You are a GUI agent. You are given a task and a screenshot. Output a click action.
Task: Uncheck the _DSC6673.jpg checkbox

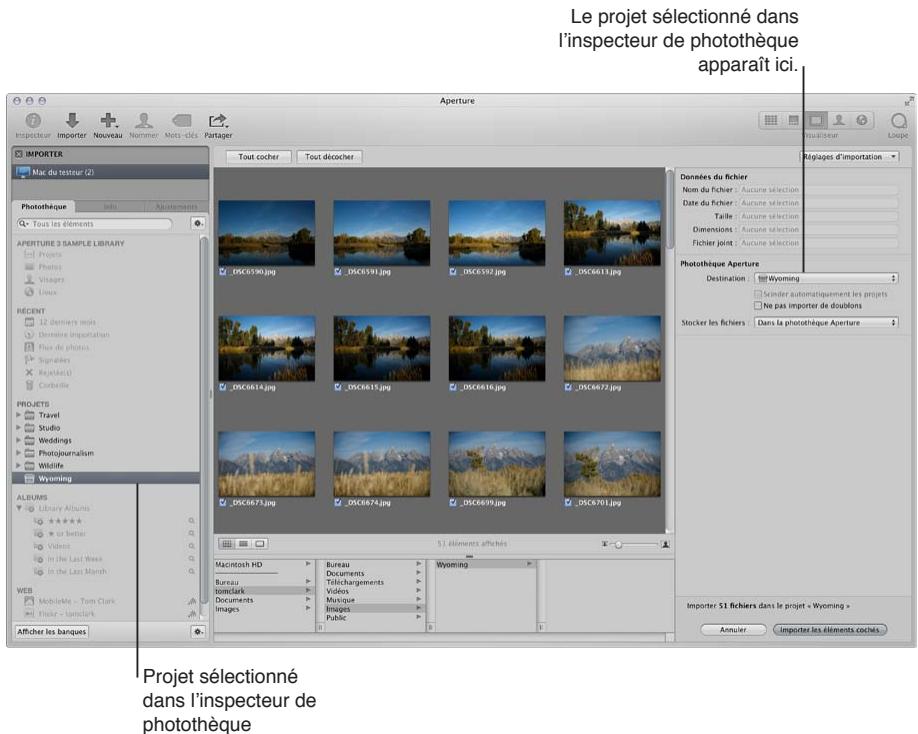tap(222, 502)
